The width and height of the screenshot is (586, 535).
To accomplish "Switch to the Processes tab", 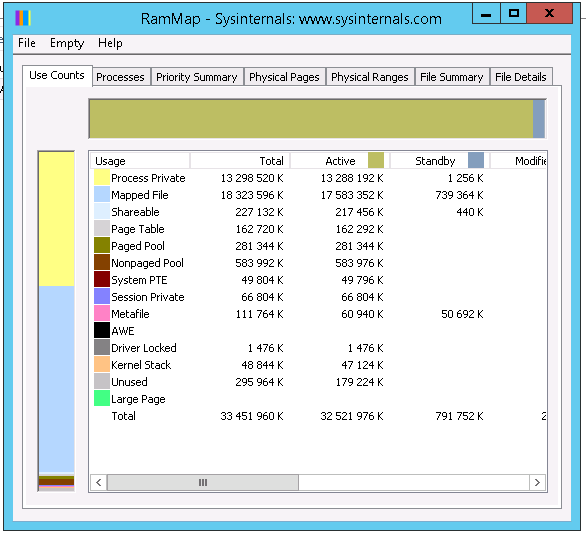I will tap(120, 77).
